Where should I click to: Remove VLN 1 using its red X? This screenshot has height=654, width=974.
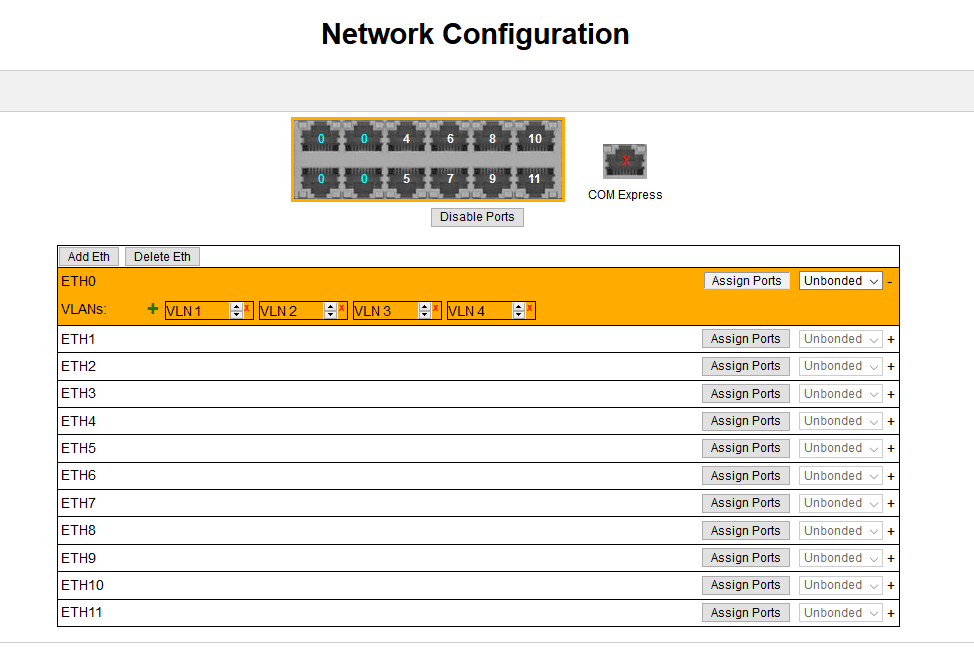pos(247,308)
